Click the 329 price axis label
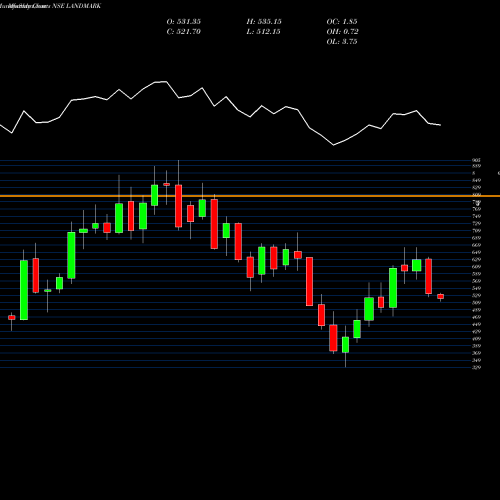The height and width of the screenshot is (500, 500). click(x=477, y=367)
